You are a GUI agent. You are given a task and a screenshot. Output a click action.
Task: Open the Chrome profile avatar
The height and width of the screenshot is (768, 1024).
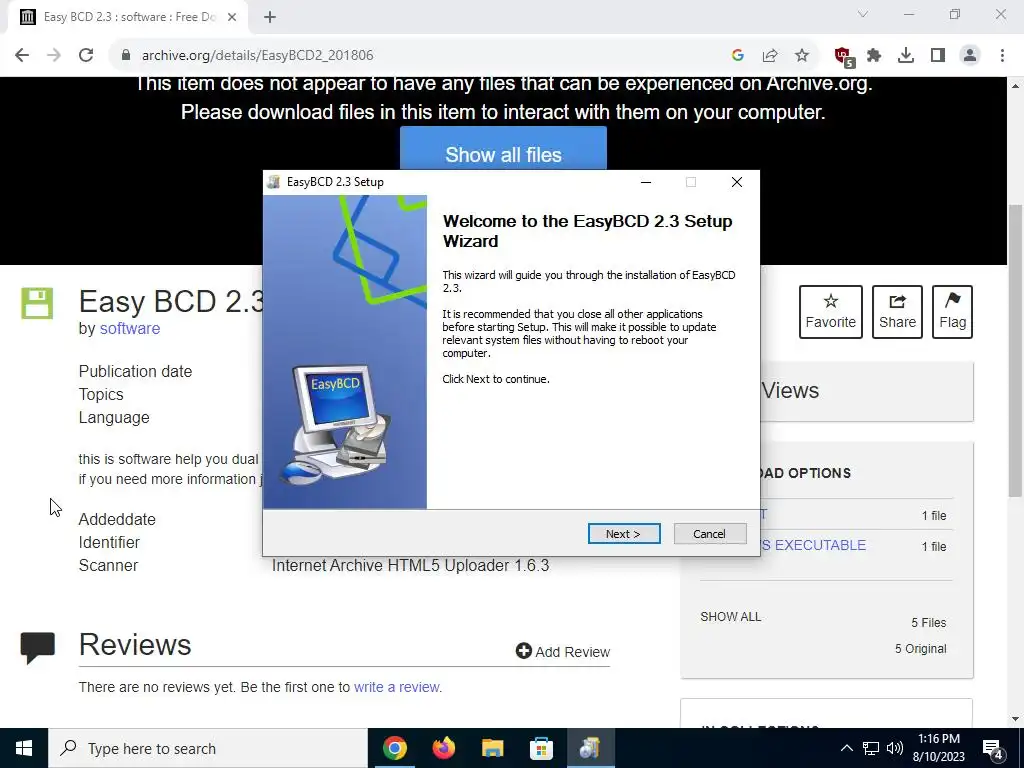point(970,56)
